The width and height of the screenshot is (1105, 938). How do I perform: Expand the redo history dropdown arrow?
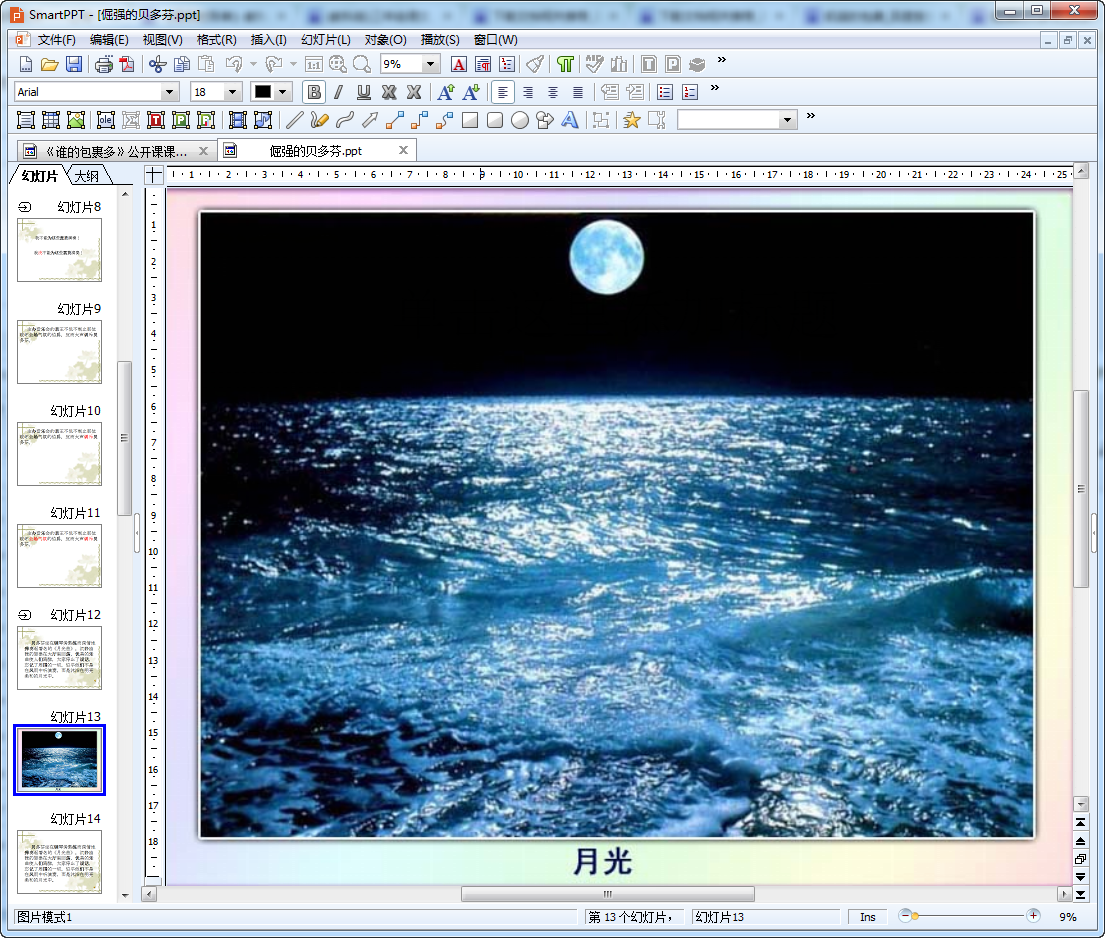(293, 64)
